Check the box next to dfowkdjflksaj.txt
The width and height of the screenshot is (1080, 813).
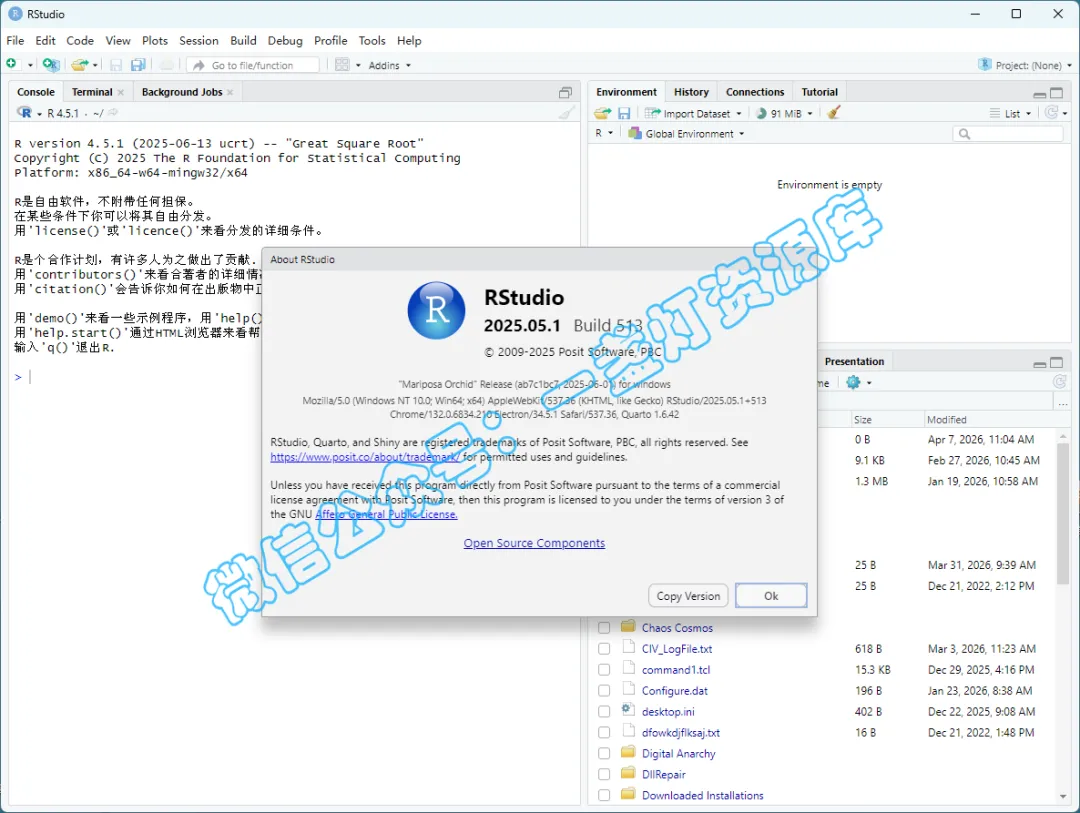604,732
